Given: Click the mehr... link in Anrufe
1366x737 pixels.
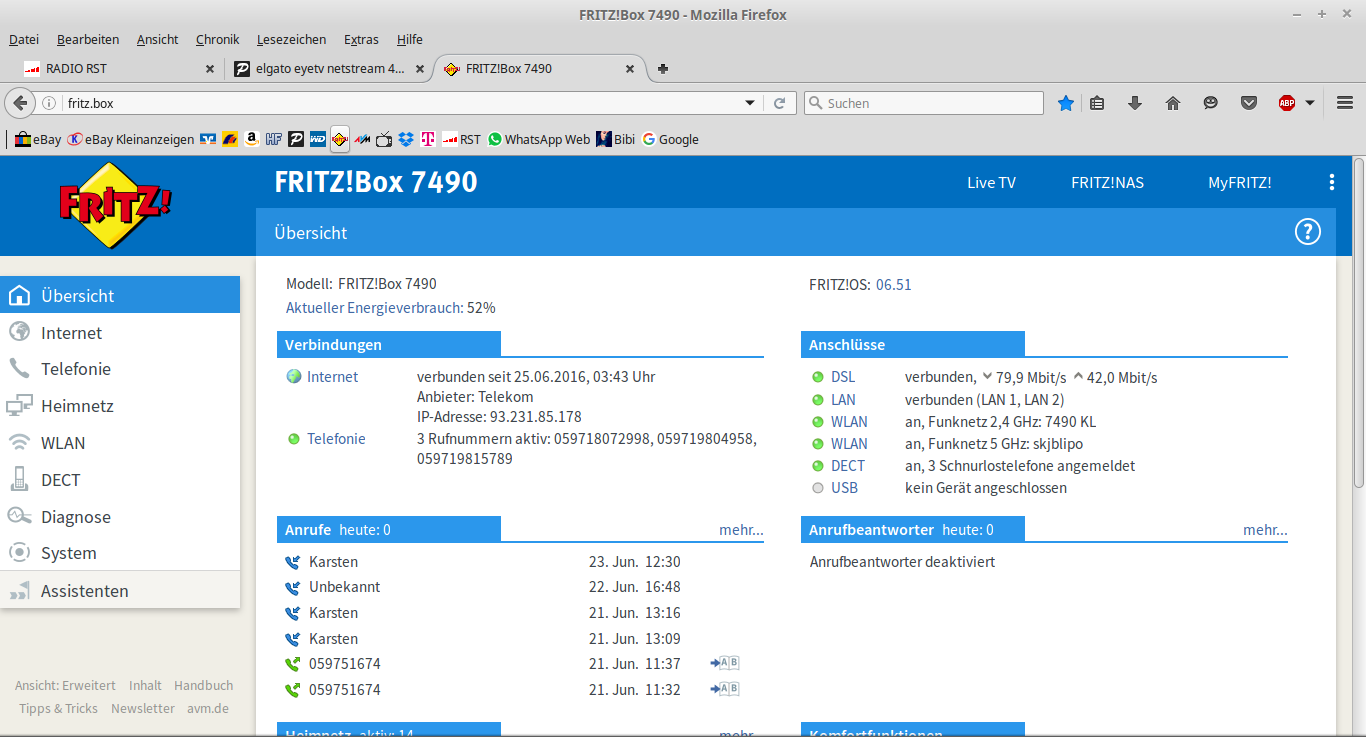Looking at the screenshot, I should coord(741,530).
